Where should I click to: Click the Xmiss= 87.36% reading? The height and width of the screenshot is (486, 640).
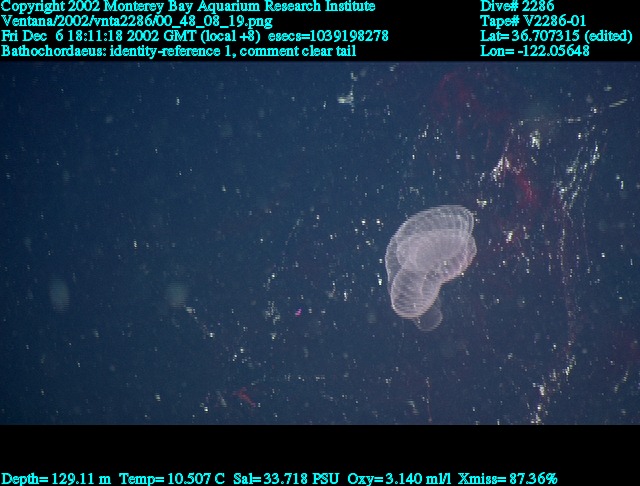tap(508, 478)
